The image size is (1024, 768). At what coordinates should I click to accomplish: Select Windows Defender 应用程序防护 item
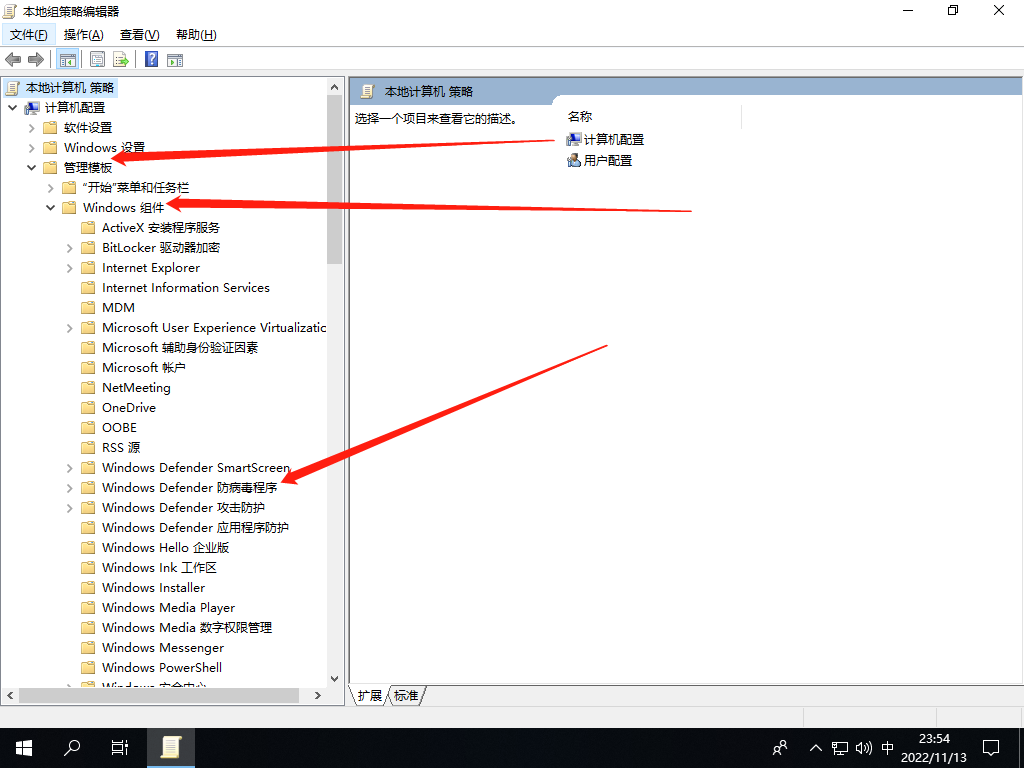pyautogui.click(x=195, y=528)
